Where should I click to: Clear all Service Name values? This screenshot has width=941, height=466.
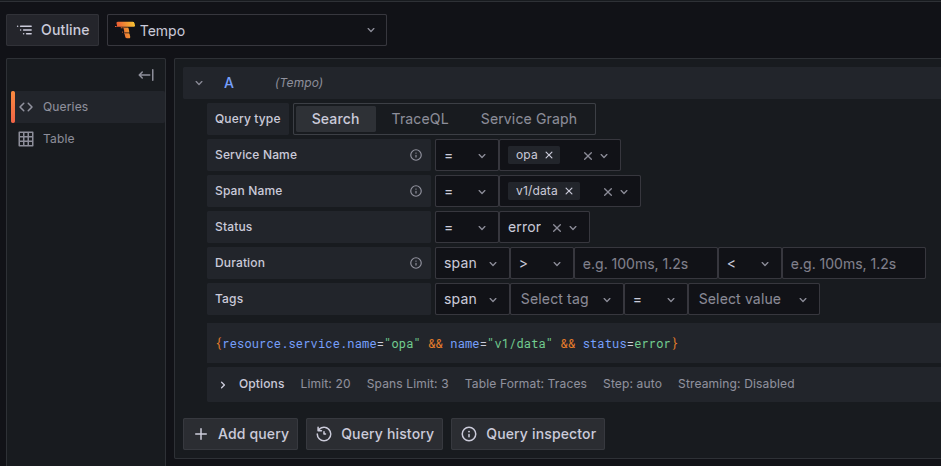tap(588, 156)
